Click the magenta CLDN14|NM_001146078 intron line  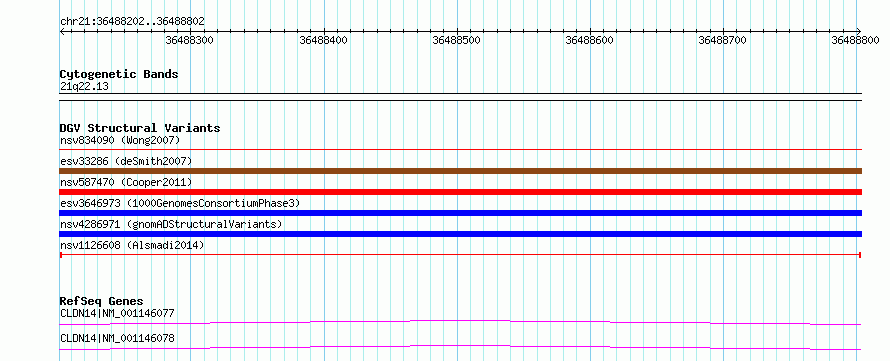pyautogui.click(x=461, y=347)
